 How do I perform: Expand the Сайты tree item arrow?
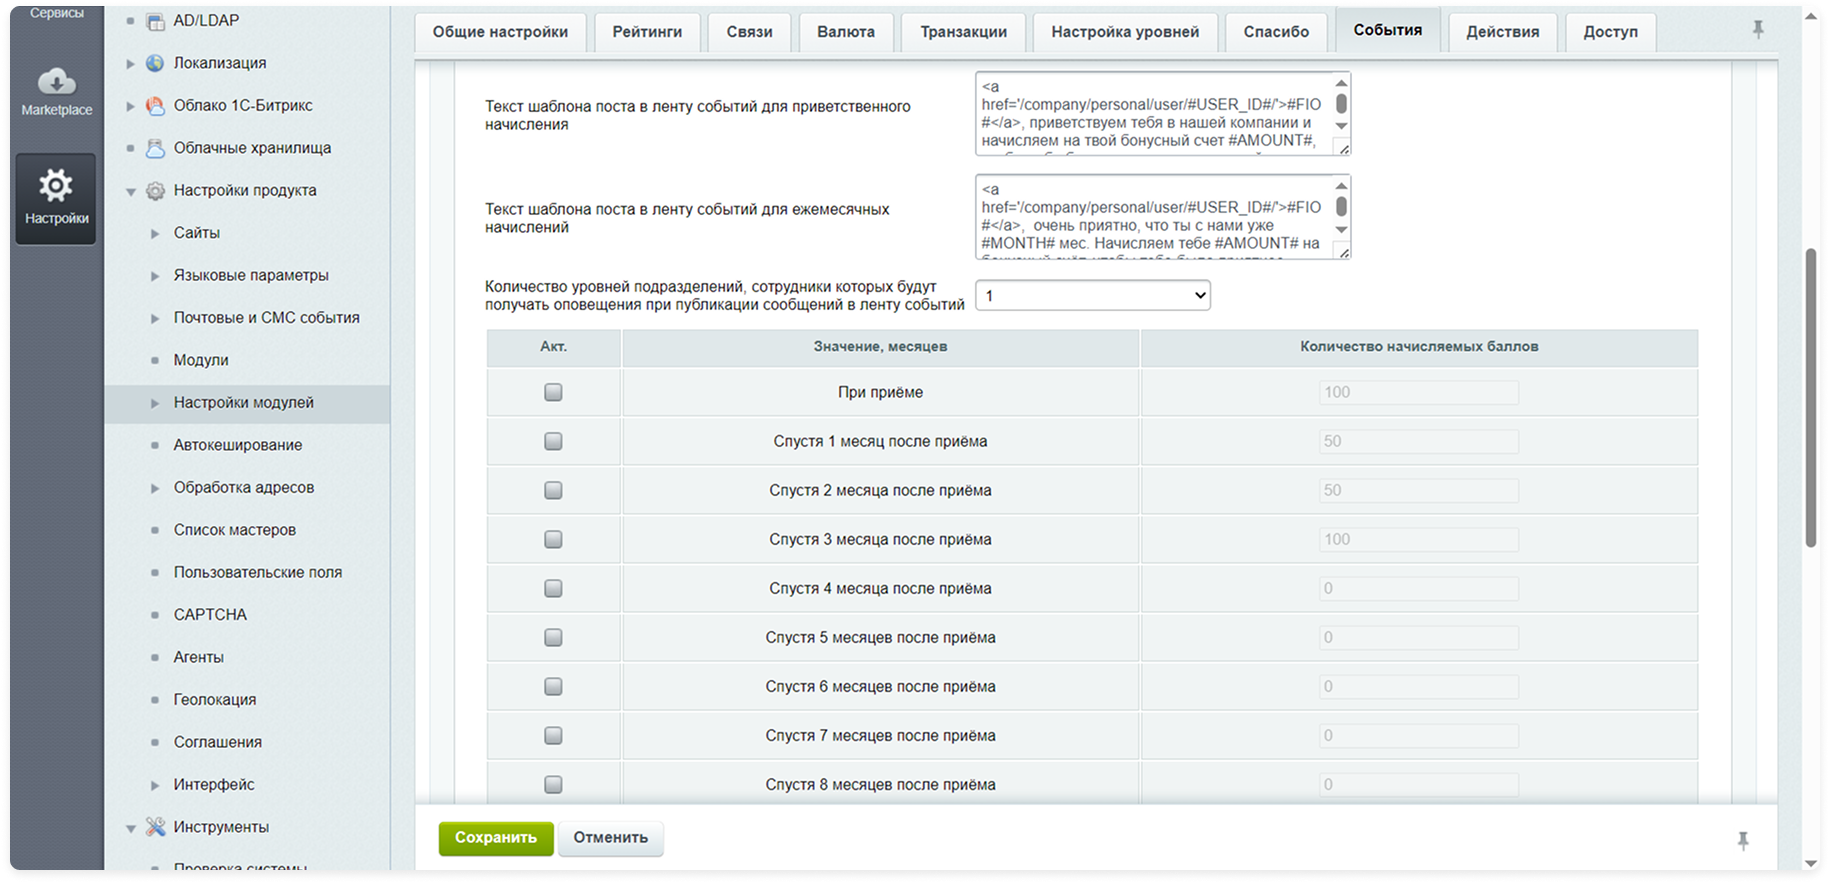click(x=155, y=233)
